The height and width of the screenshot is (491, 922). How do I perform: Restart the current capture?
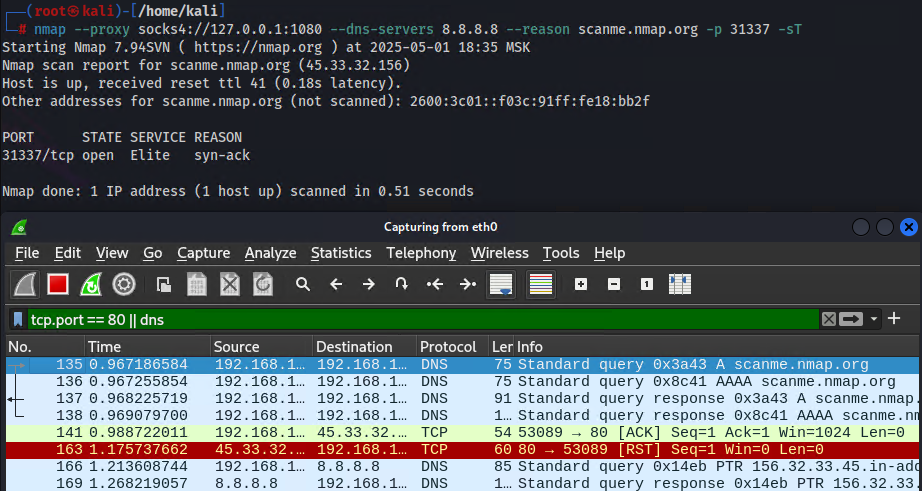(x=91, y=284)
